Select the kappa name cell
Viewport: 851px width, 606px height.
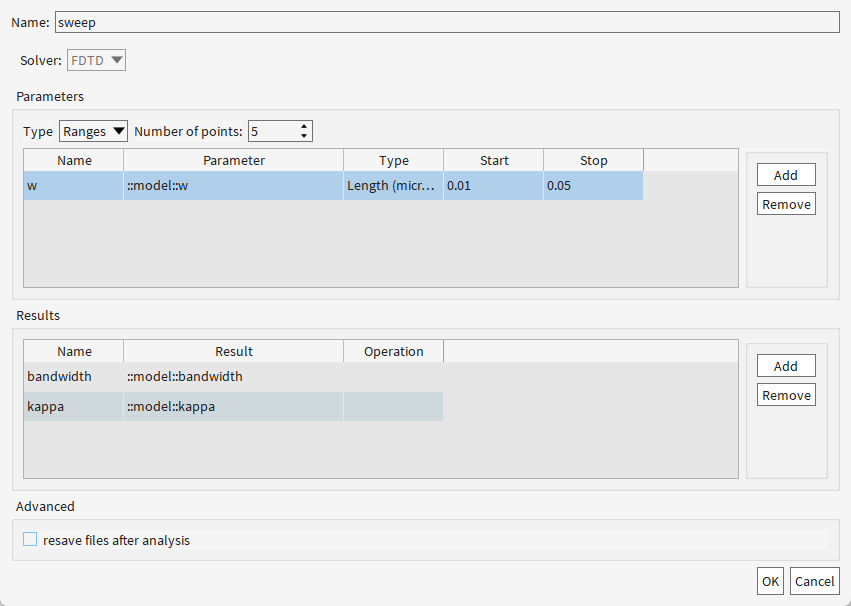coord(74,406)
